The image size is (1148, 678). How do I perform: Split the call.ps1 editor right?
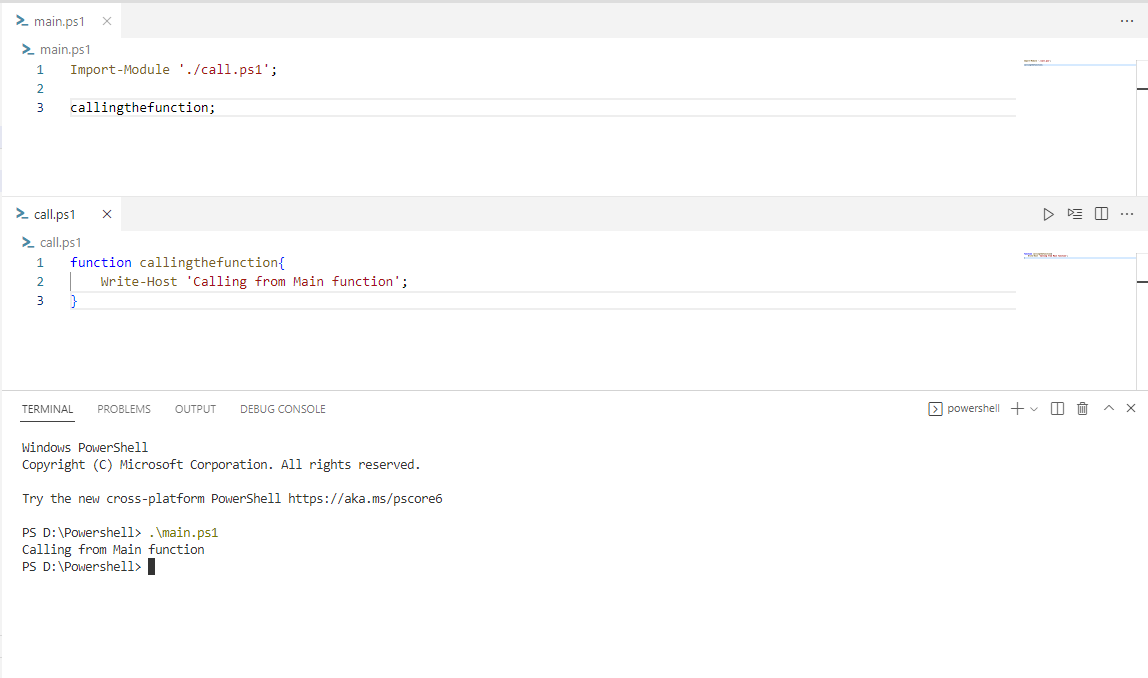point(1101,214)
